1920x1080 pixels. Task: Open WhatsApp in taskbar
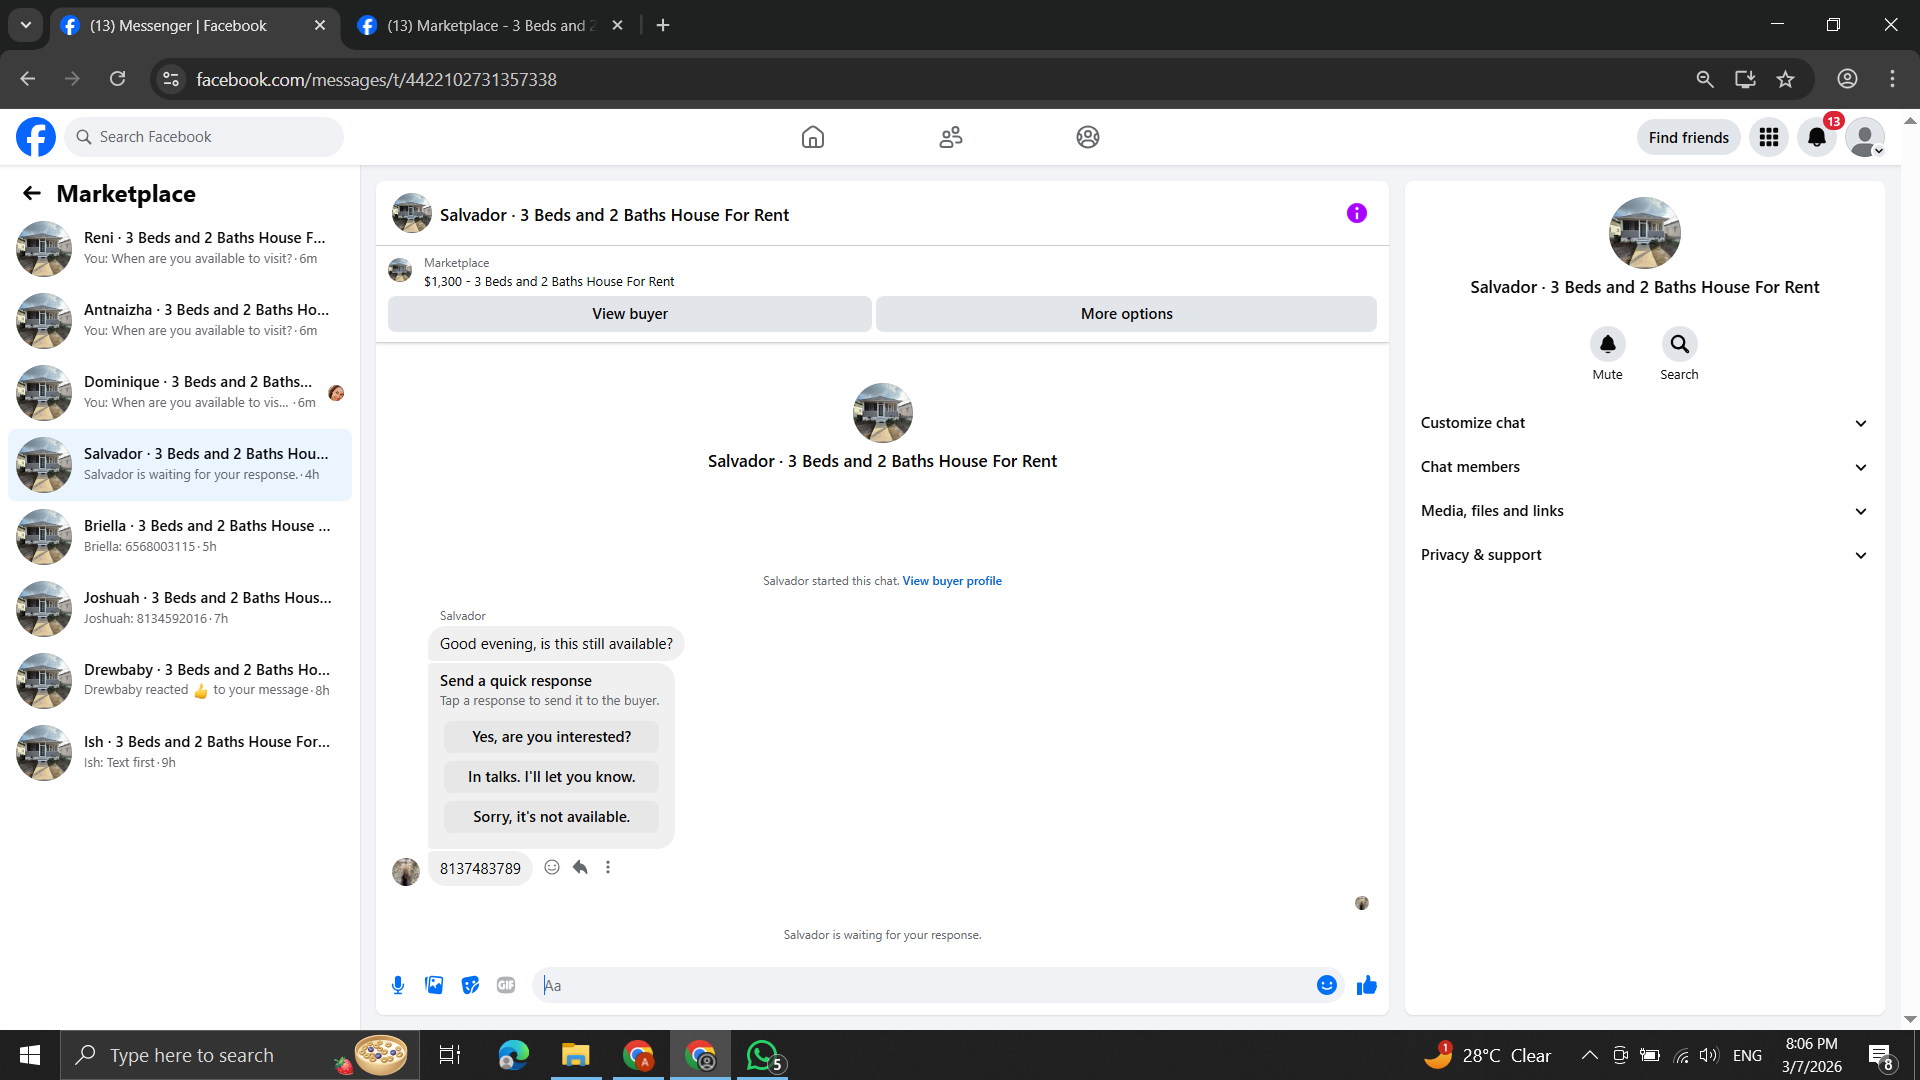tap(763, 1055)
